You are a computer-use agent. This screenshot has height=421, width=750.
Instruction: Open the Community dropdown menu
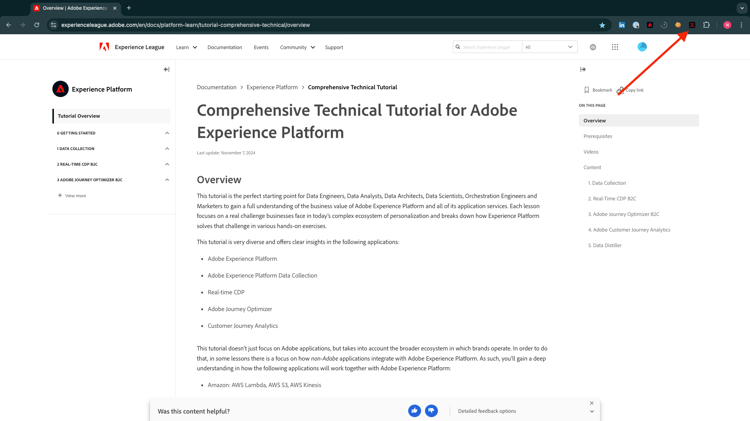click(x=297, y=47)
